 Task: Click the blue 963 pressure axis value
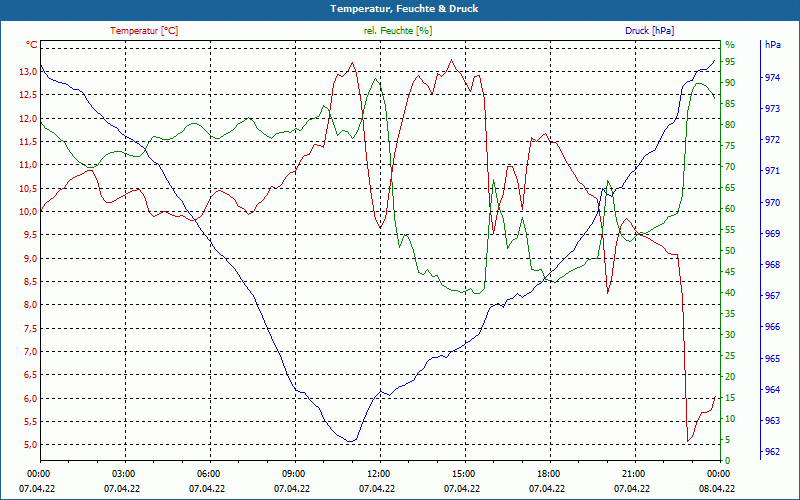pos(773,421)
